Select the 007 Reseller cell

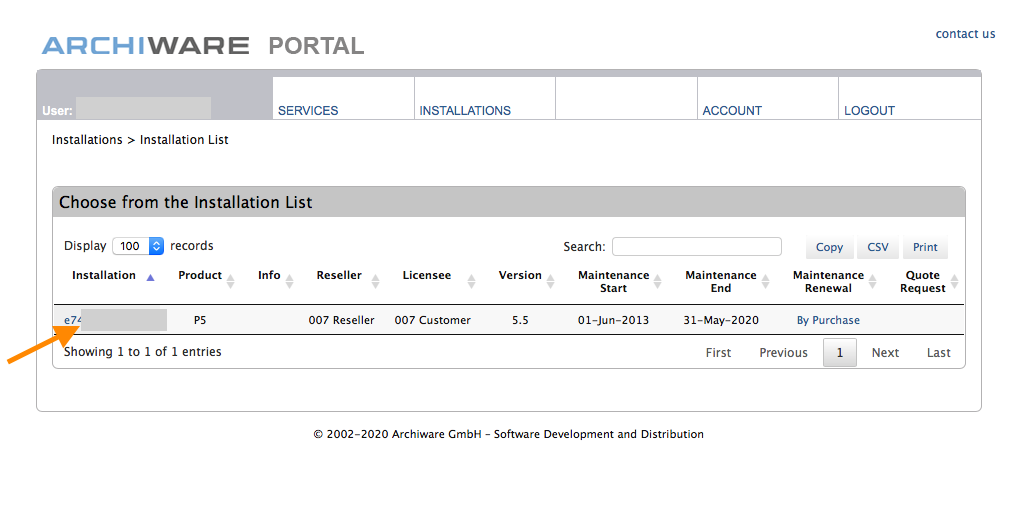pyautogui.click(x=341, y=320)
